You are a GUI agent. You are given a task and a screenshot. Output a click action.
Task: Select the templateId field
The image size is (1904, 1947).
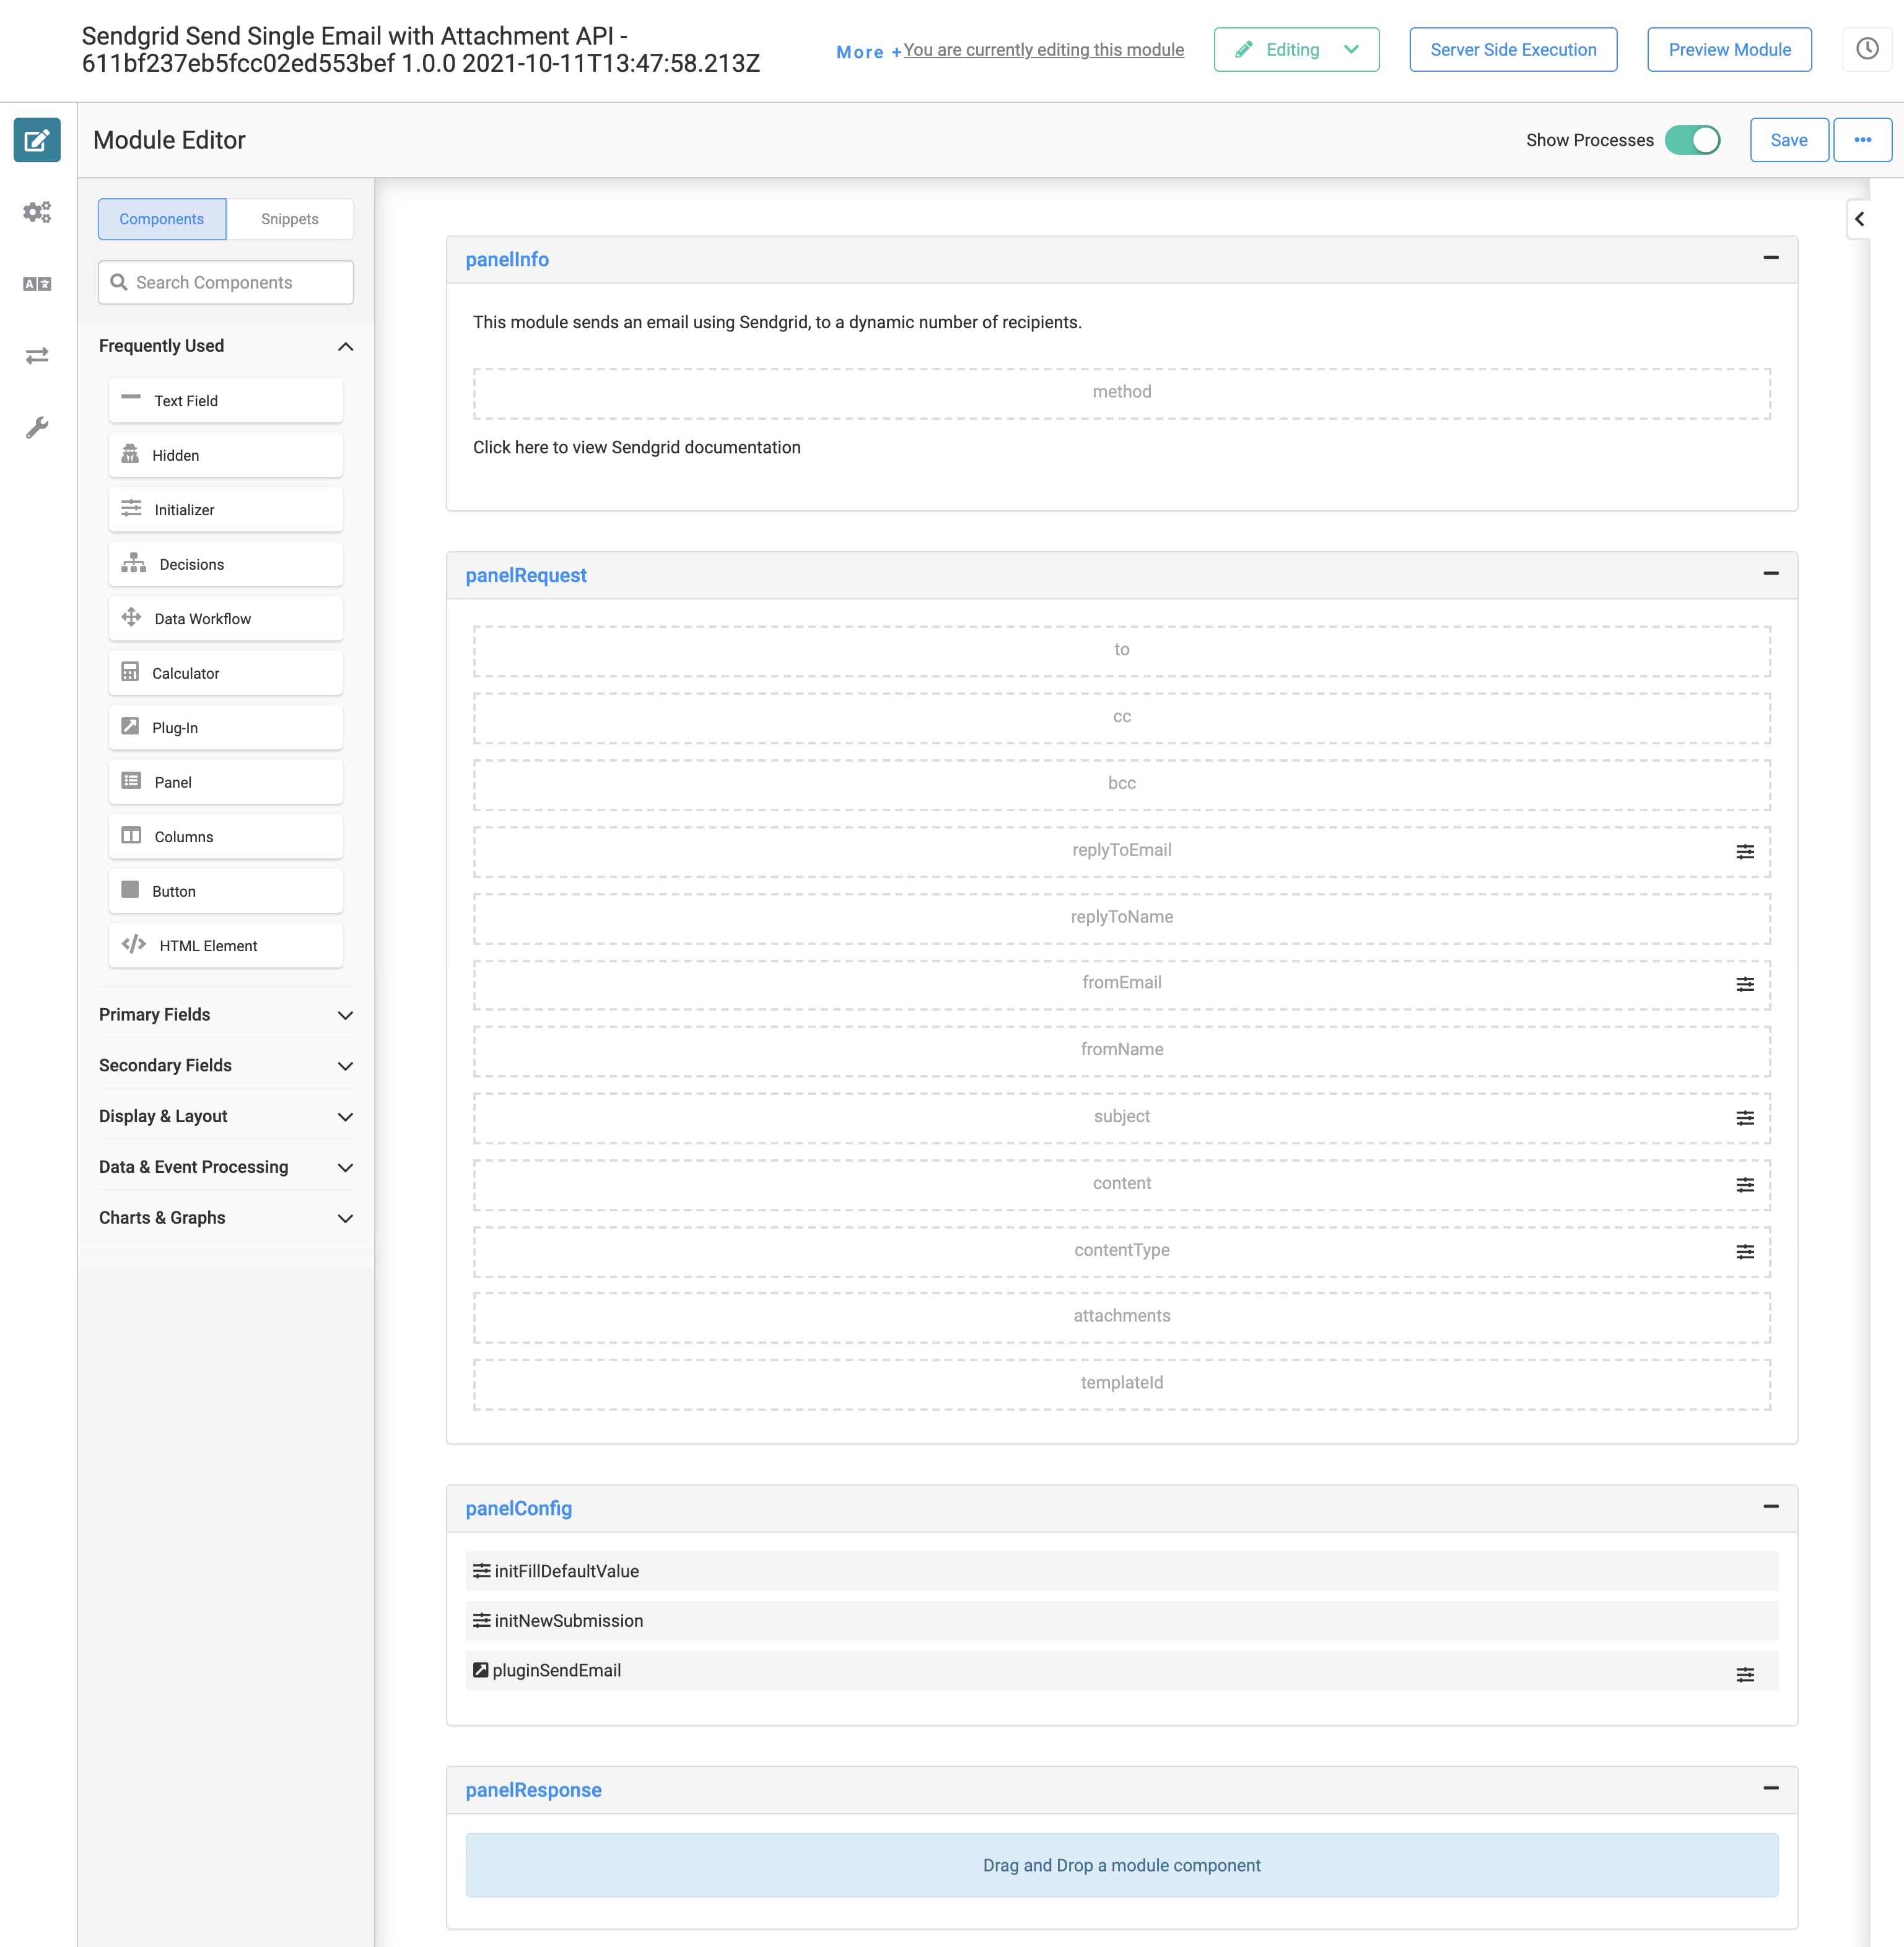pyautogui.click(x=1121, y=1384)
